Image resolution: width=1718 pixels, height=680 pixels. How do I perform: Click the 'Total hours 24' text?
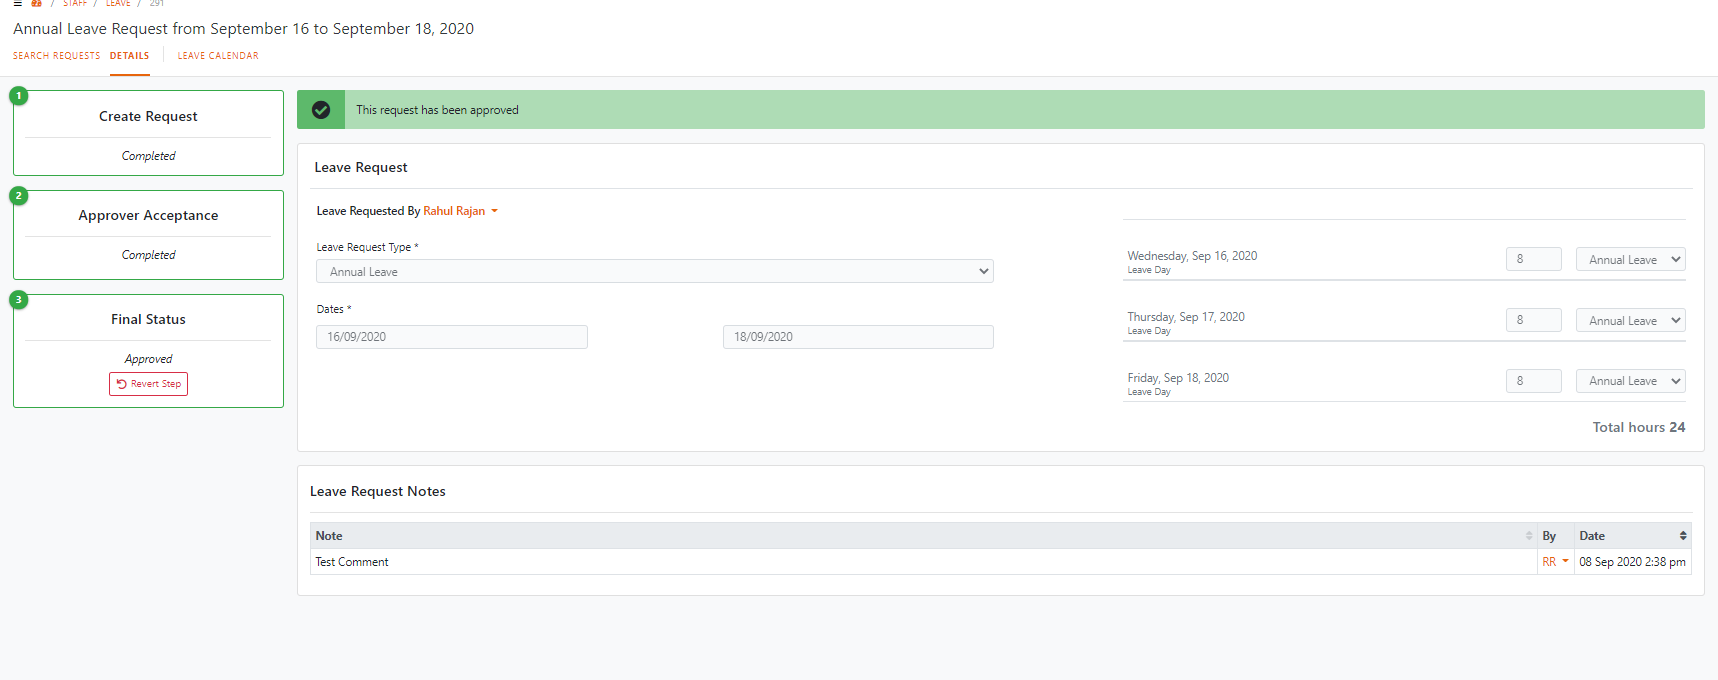(1639, 427)
